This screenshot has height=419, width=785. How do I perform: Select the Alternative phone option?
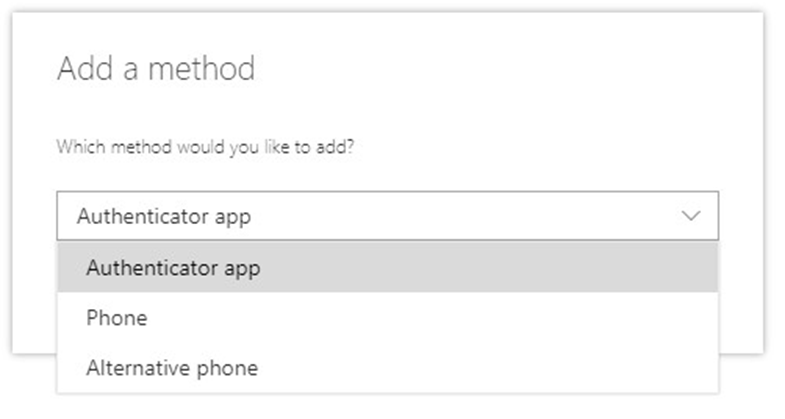(x=172, y=368)
